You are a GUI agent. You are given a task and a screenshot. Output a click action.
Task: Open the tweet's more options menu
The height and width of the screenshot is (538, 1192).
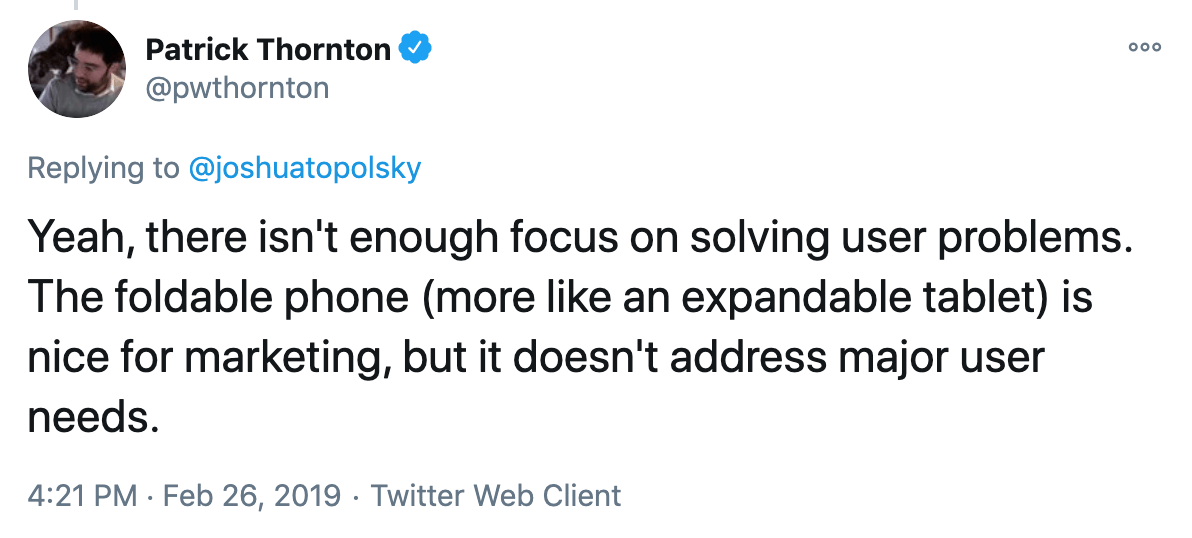[1144, 47]
